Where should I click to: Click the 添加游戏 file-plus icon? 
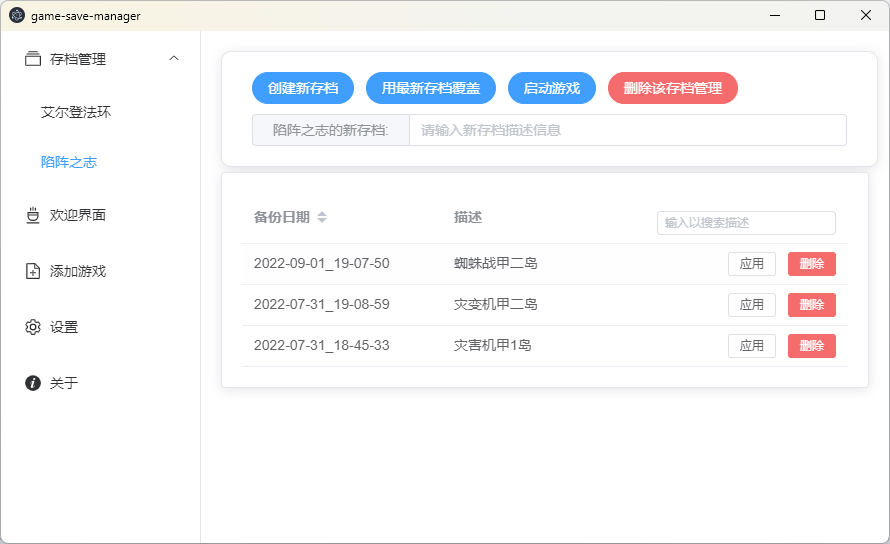(33, 271)
